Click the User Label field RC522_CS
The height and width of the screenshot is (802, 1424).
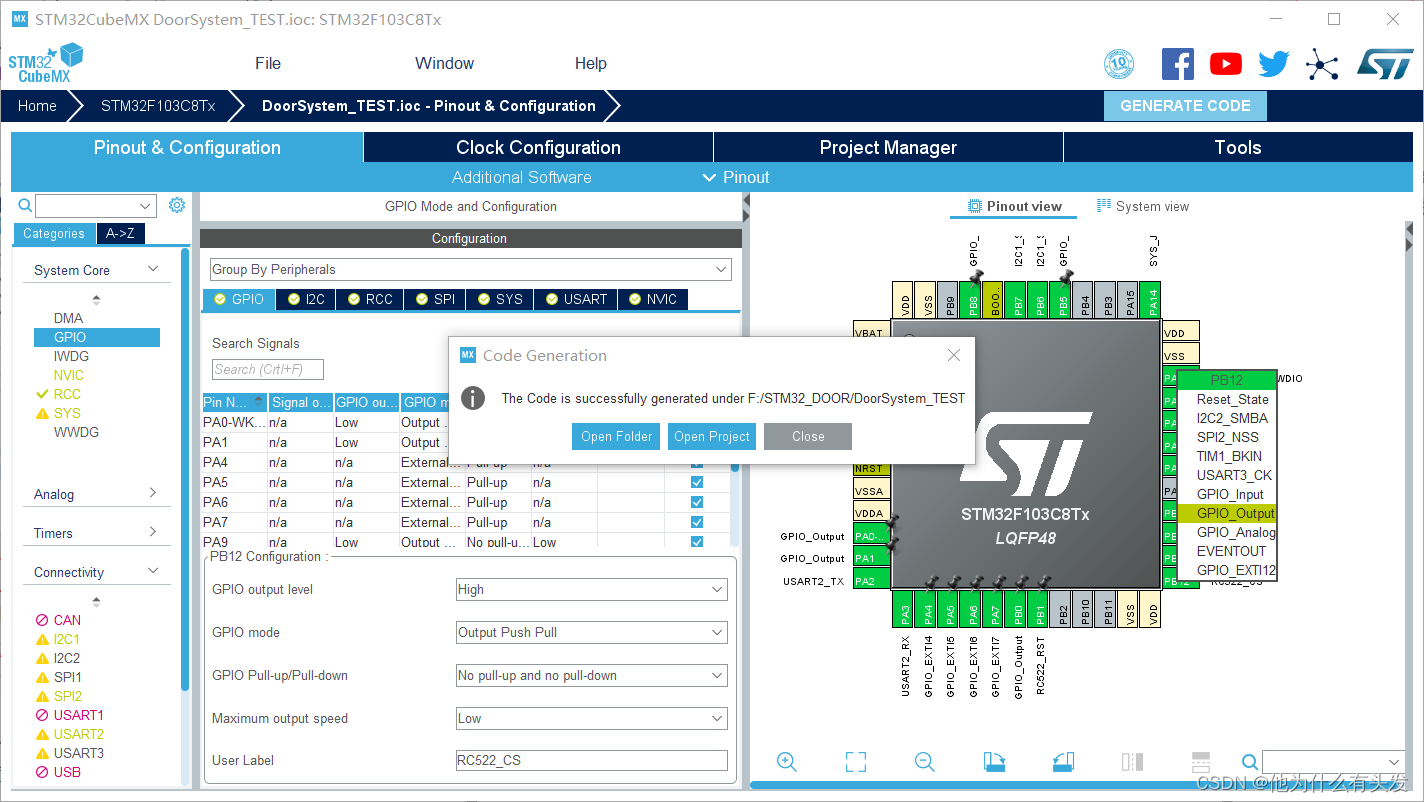(591, 760)
